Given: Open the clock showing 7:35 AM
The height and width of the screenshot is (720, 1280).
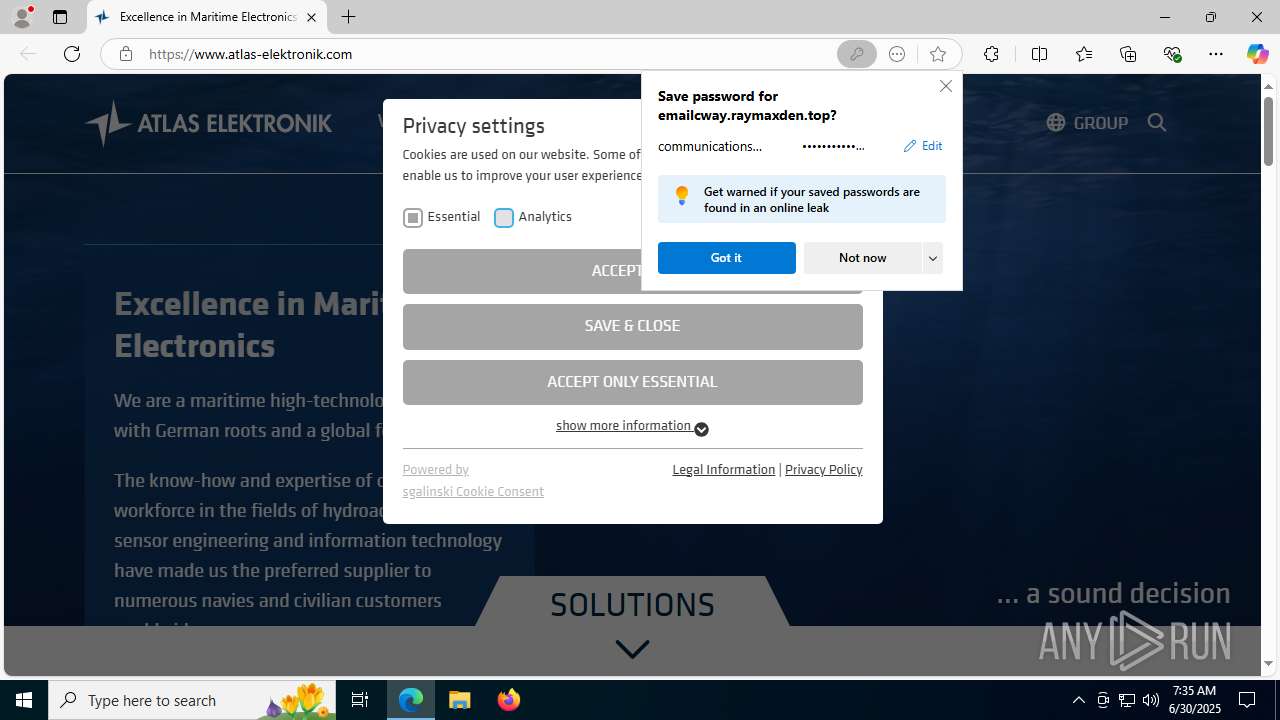Looking at the screenshot, I should (x=1195, y=700).
